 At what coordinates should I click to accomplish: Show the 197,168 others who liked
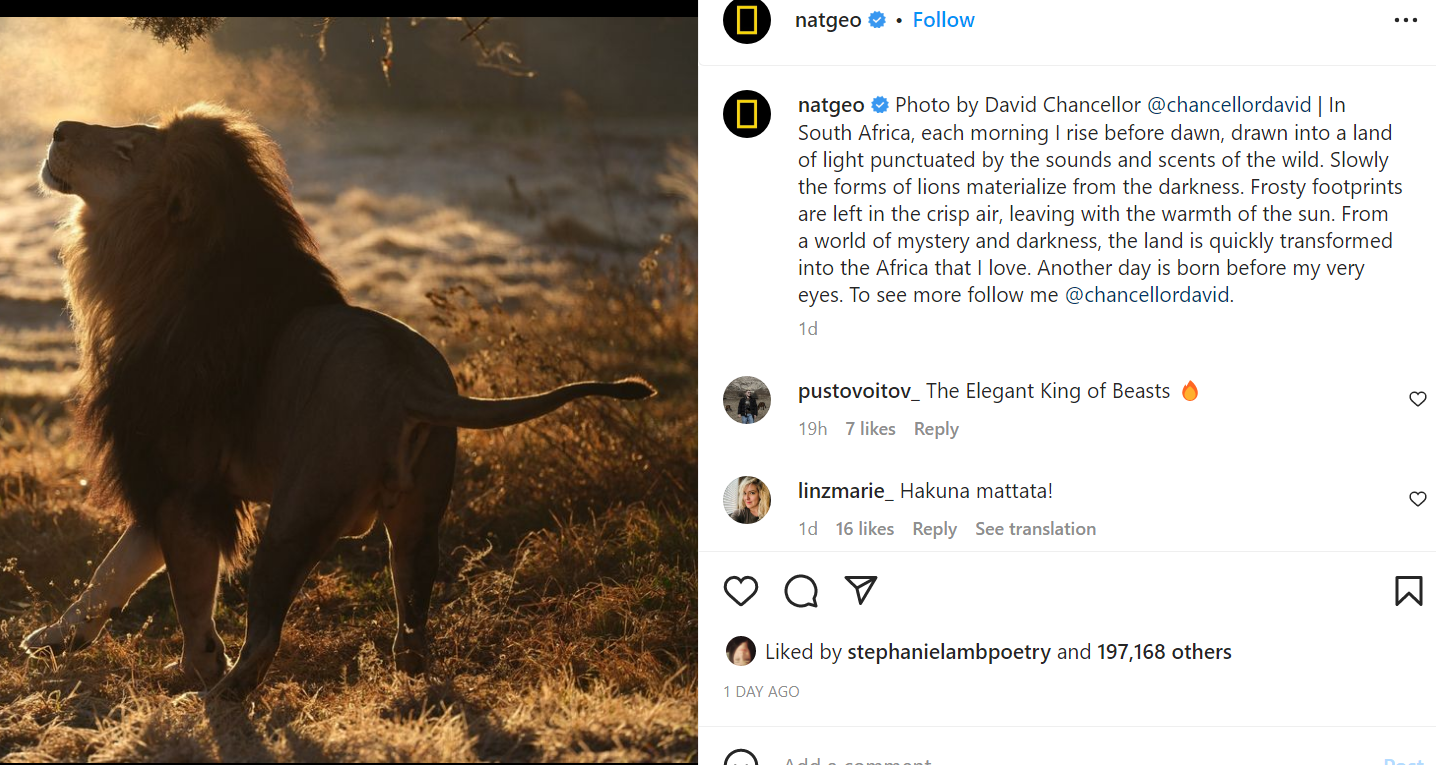click(x=1164, y=652)
